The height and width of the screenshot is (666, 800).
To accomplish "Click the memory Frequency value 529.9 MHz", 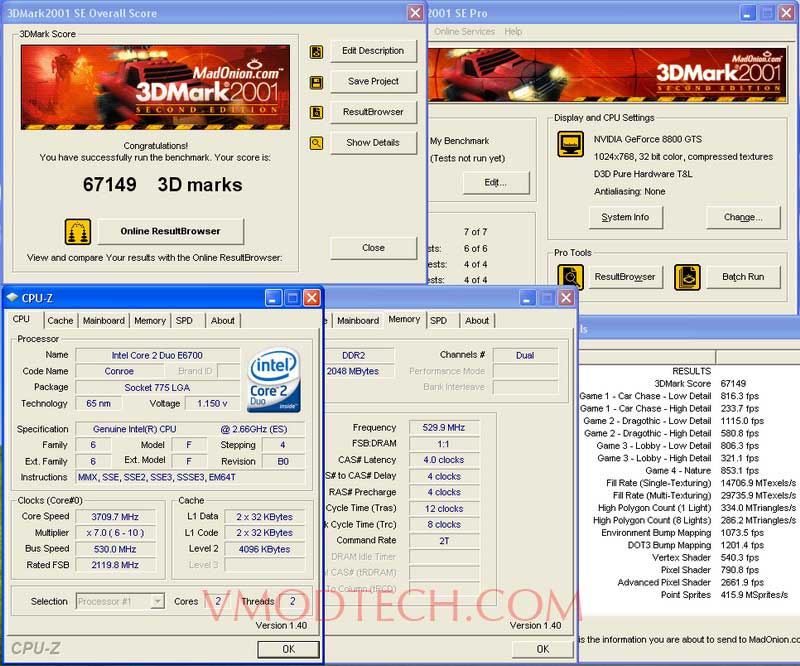I will coord(444,428).
